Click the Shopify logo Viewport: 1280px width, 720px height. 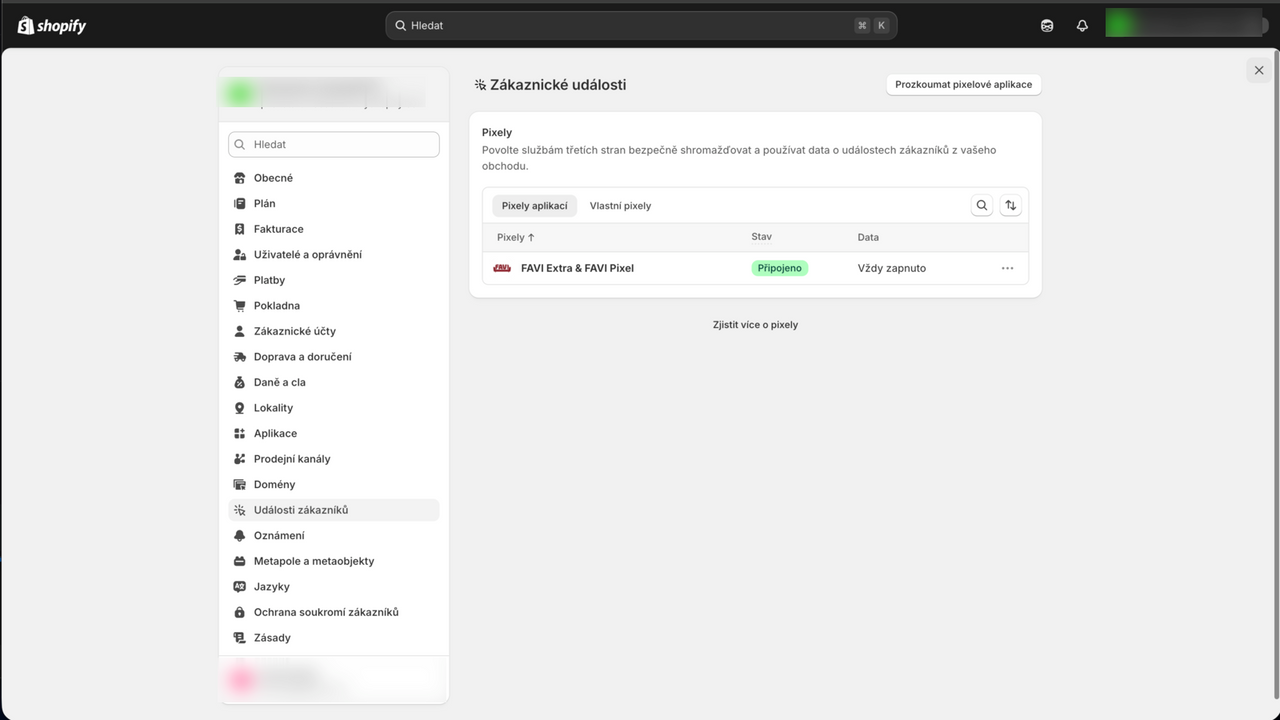pyautogui.click(x=52, y=25)
